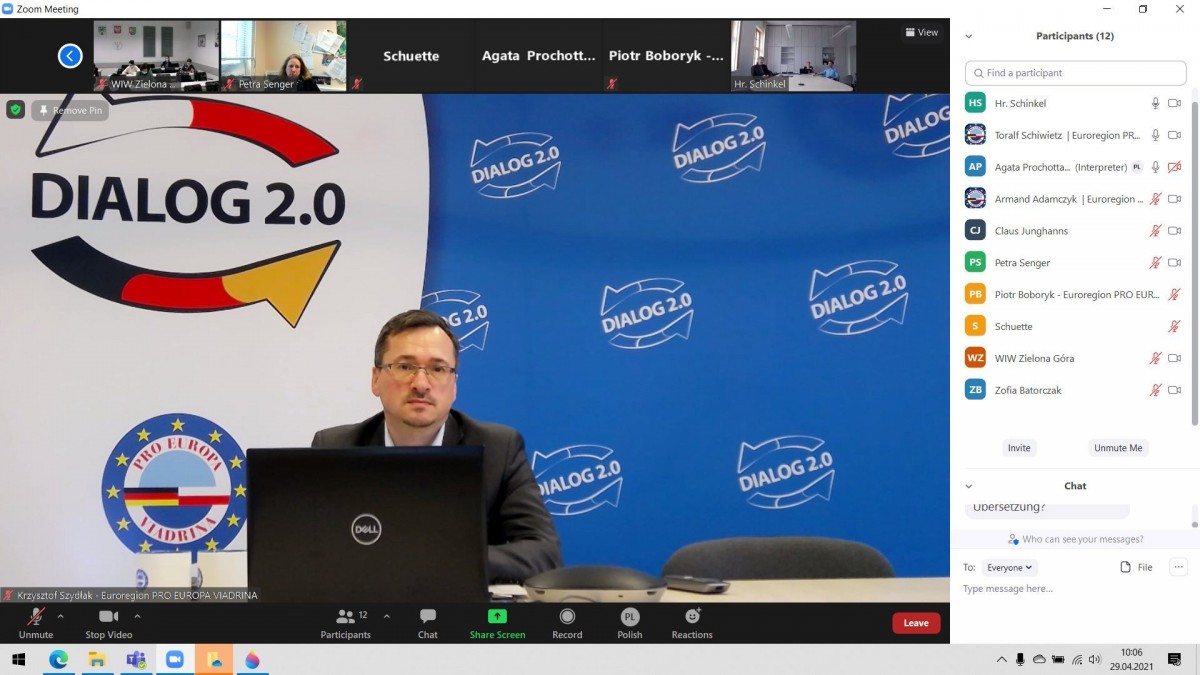Screen dimensions: 1200x675
Task: Select Hr. Schinkel video thumbnail
Action: coord(793,56)
